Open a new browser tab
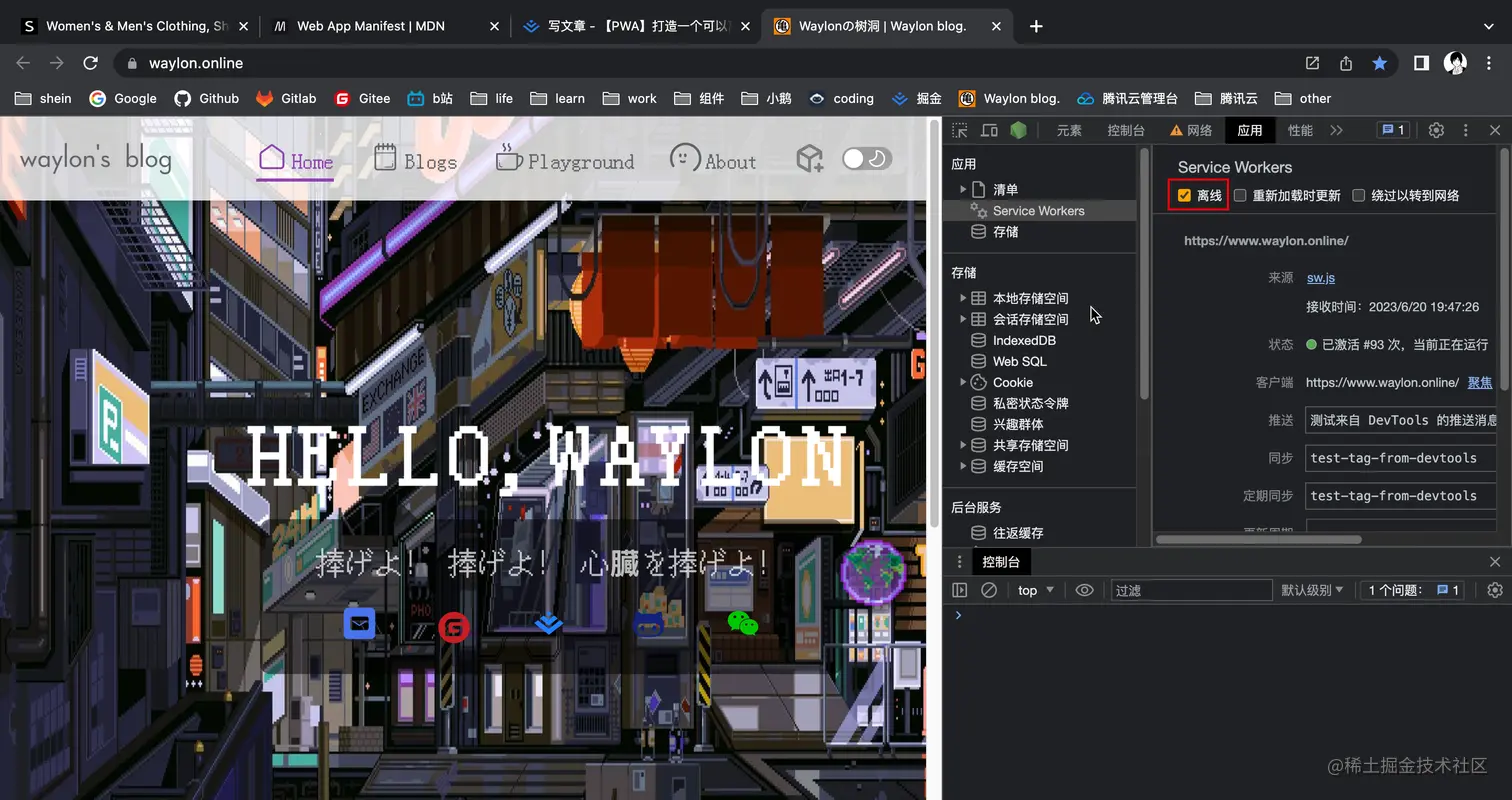This screenshot has width=1512, height=800. coord(1036,26)
